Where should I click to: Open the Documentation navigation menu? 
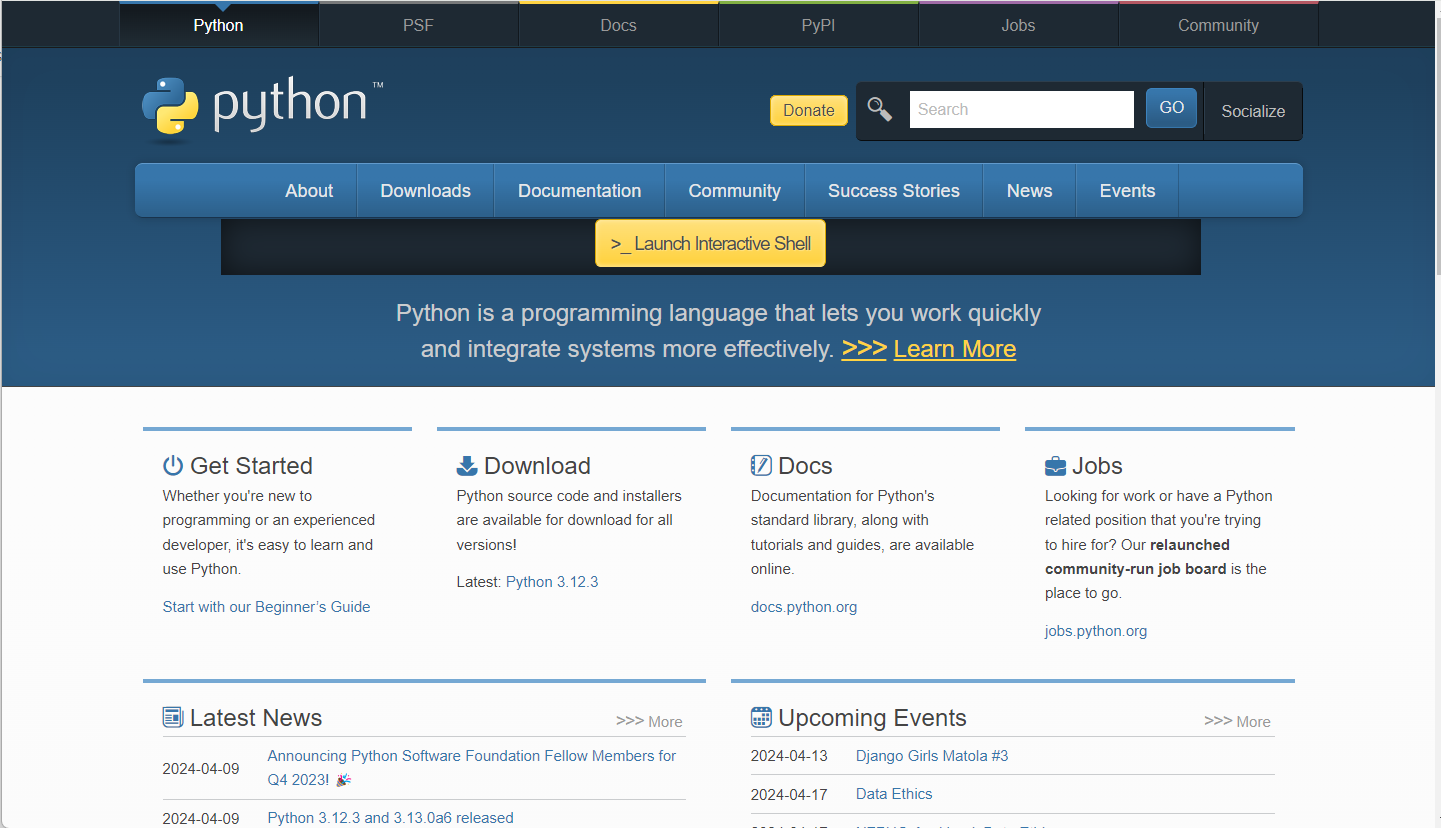click(579, 190)
